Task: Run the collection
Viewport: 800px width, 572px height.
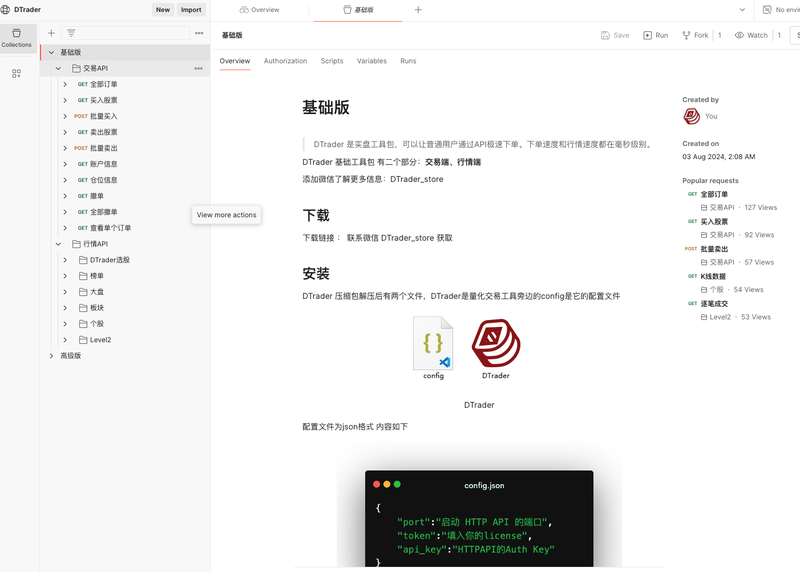Action: pos(656,35)
